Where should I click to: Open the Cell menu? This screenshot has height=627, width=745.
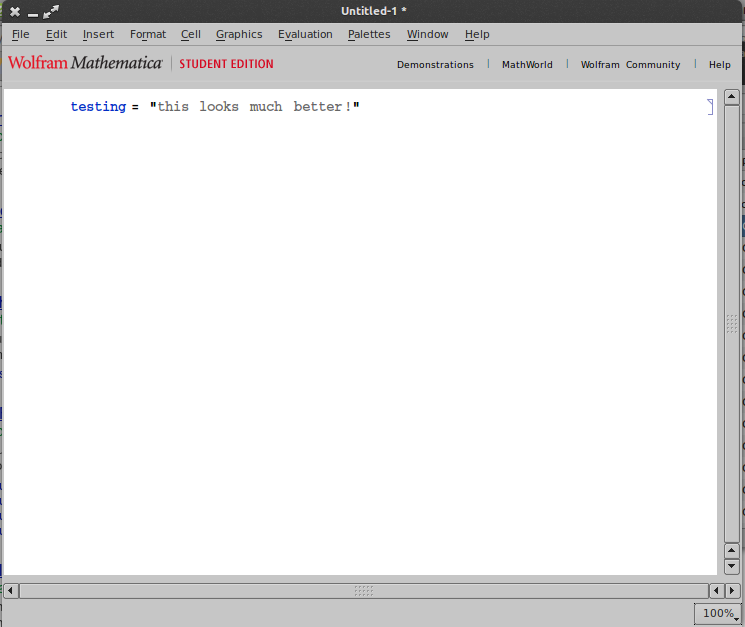191,34
